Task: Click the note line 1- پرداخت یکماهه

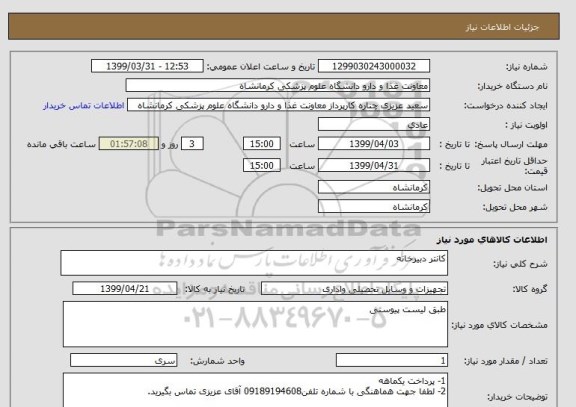Action: (x=412, y=381)
